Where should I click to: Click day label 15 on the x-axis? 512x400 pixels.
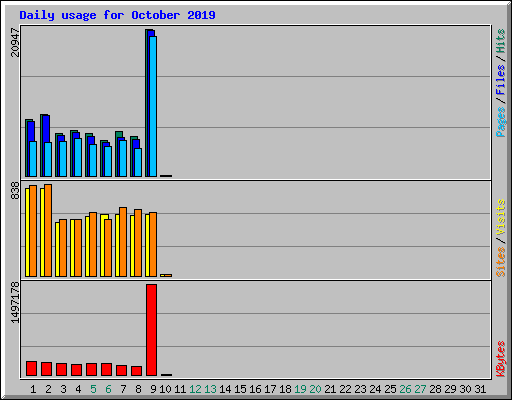(x=240, y=389)
